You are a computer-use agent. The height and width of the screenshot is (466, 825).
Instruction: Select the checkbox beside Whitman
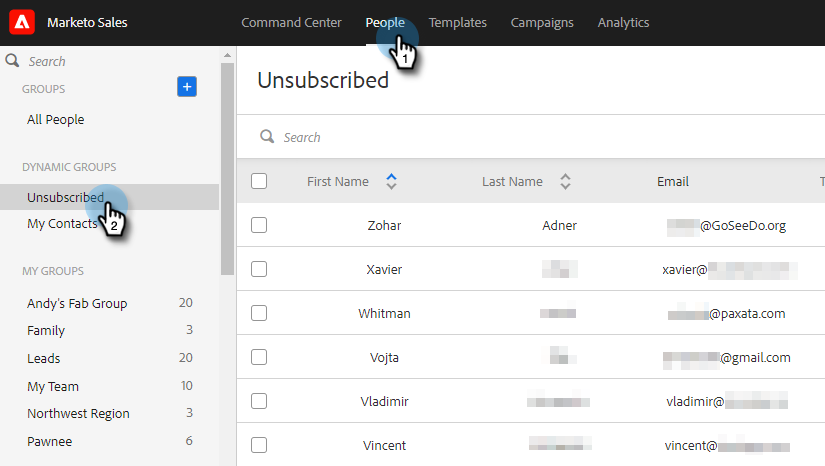259,313
